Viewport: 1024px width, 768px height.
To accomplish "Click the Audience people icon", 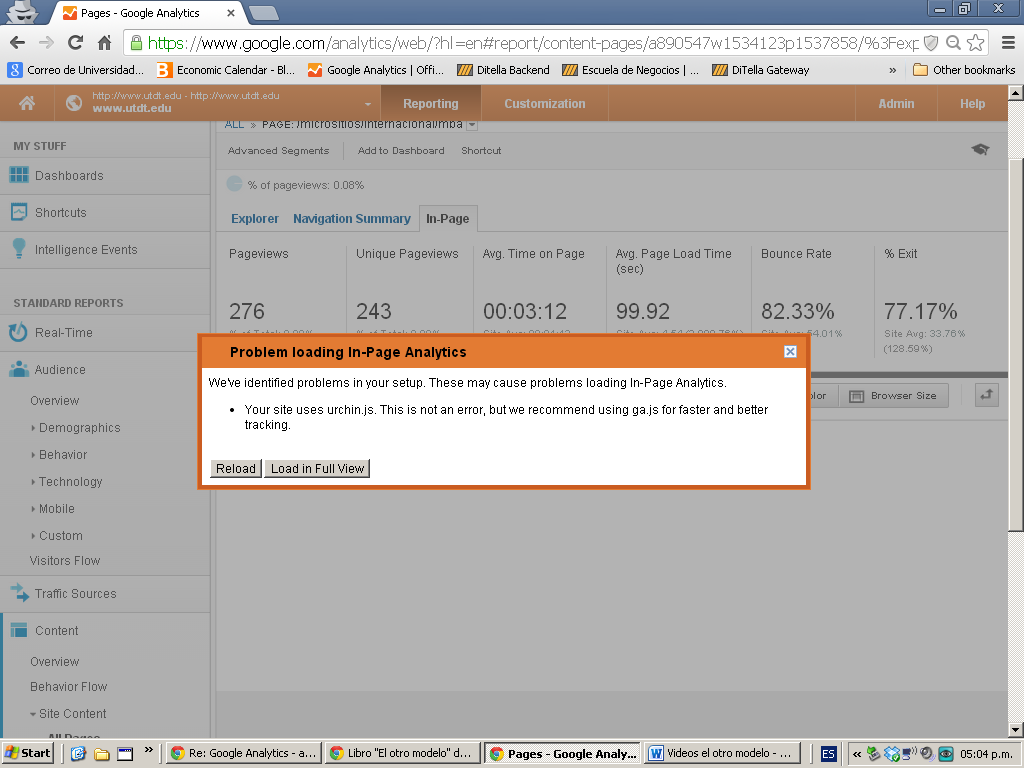I will click(19, 369).
